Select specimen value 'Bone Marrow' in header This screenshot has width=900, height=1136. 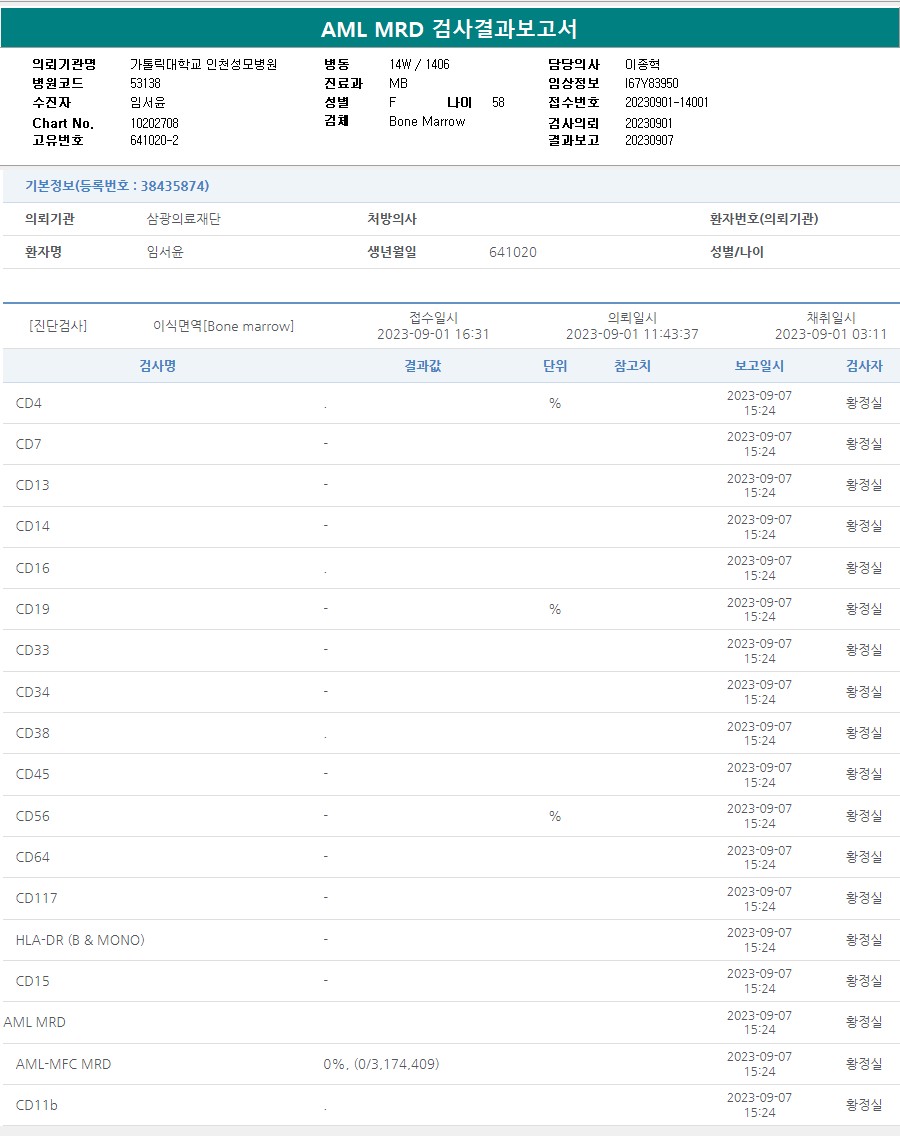[427, 122]
